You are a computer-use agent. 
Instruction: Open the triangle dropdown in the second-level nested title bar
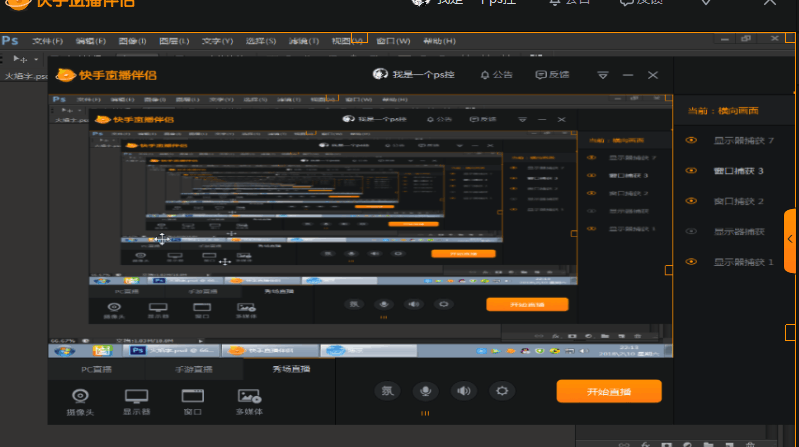point(522,120)
